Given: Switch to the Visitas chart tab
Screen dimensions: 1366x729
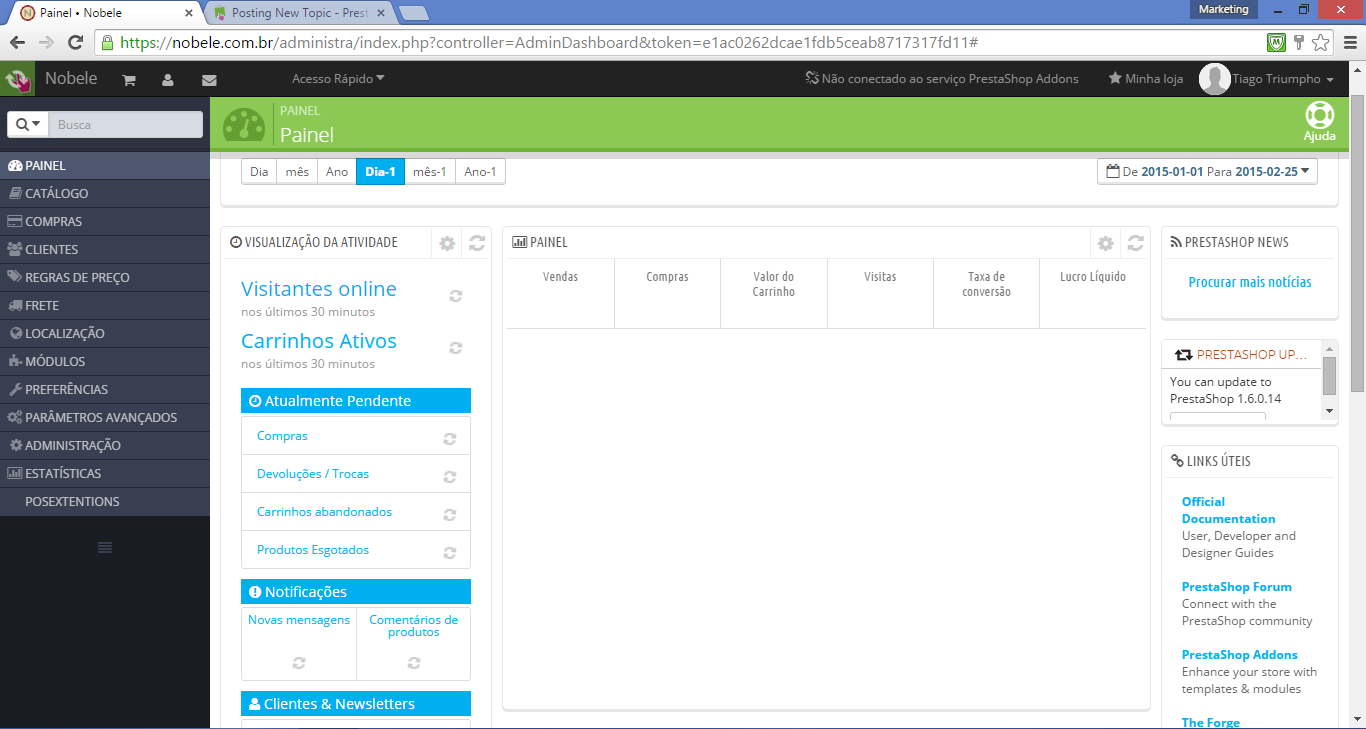Looking at the screenshot, I should [880, 293].
